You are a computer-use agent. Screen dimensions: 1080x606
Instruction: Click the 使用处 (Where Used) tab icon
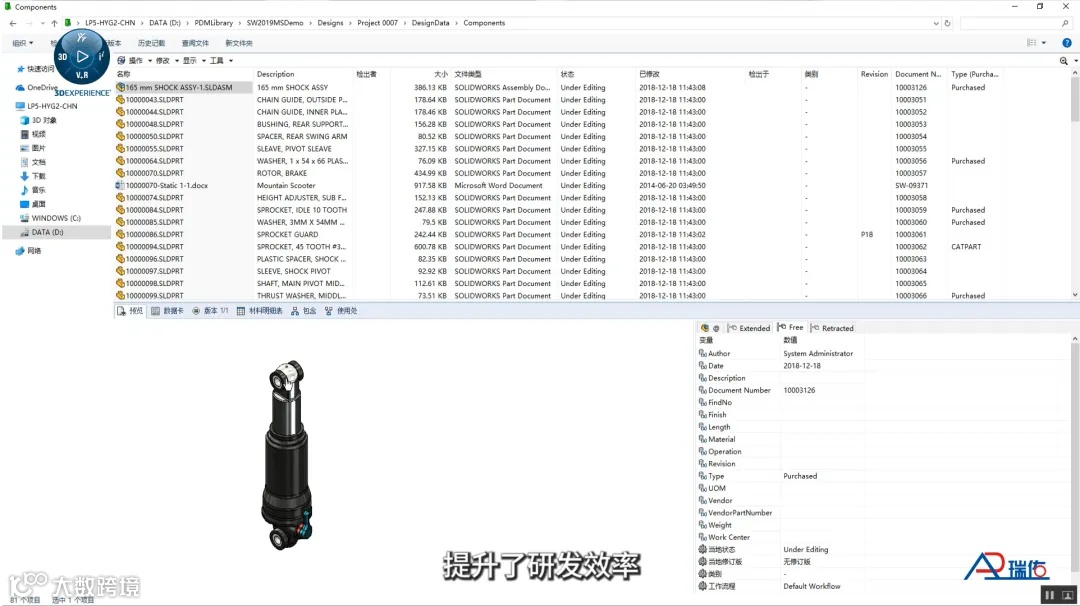[329, 311]
